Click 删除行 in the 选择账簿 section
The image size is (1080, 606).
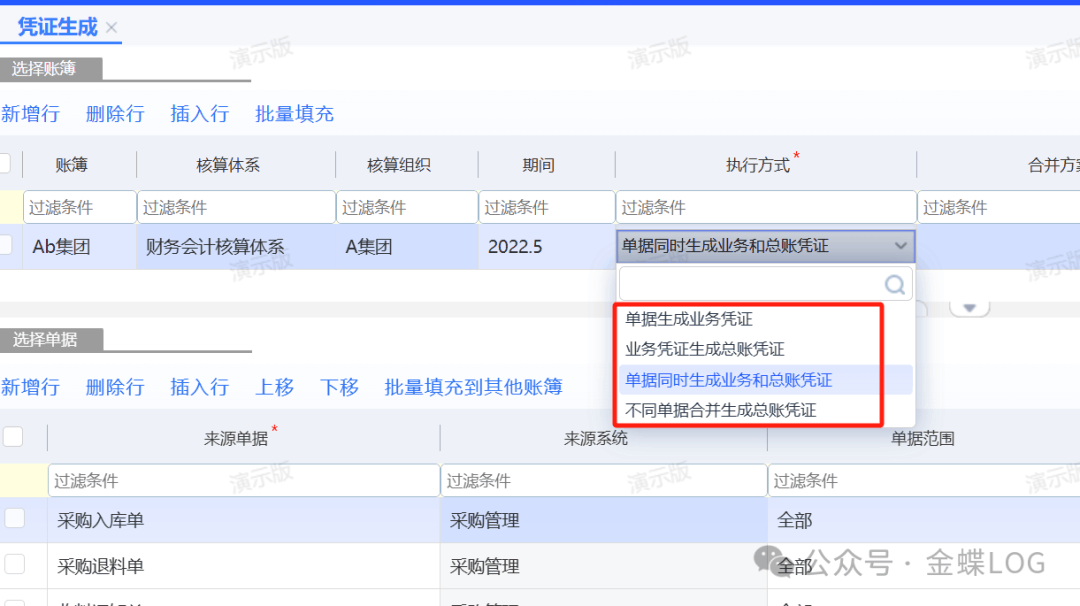115,114
